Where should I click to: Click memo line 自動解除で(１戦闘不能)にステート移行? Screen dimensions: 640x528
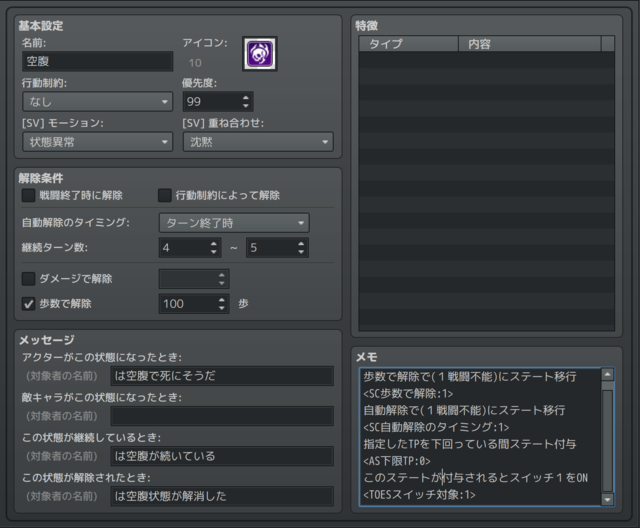point(464,410)
